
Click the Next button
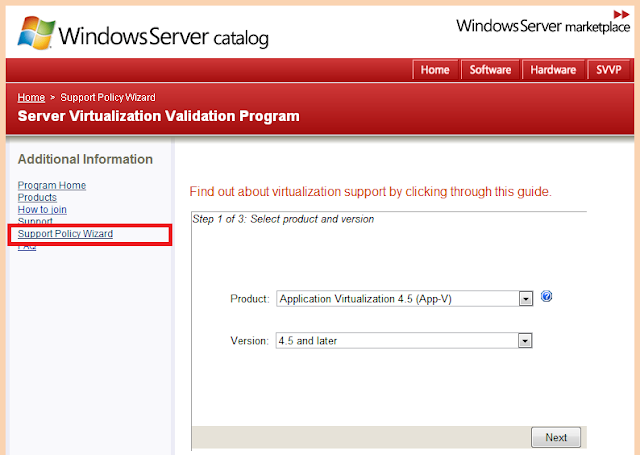(x=556, y=437)
